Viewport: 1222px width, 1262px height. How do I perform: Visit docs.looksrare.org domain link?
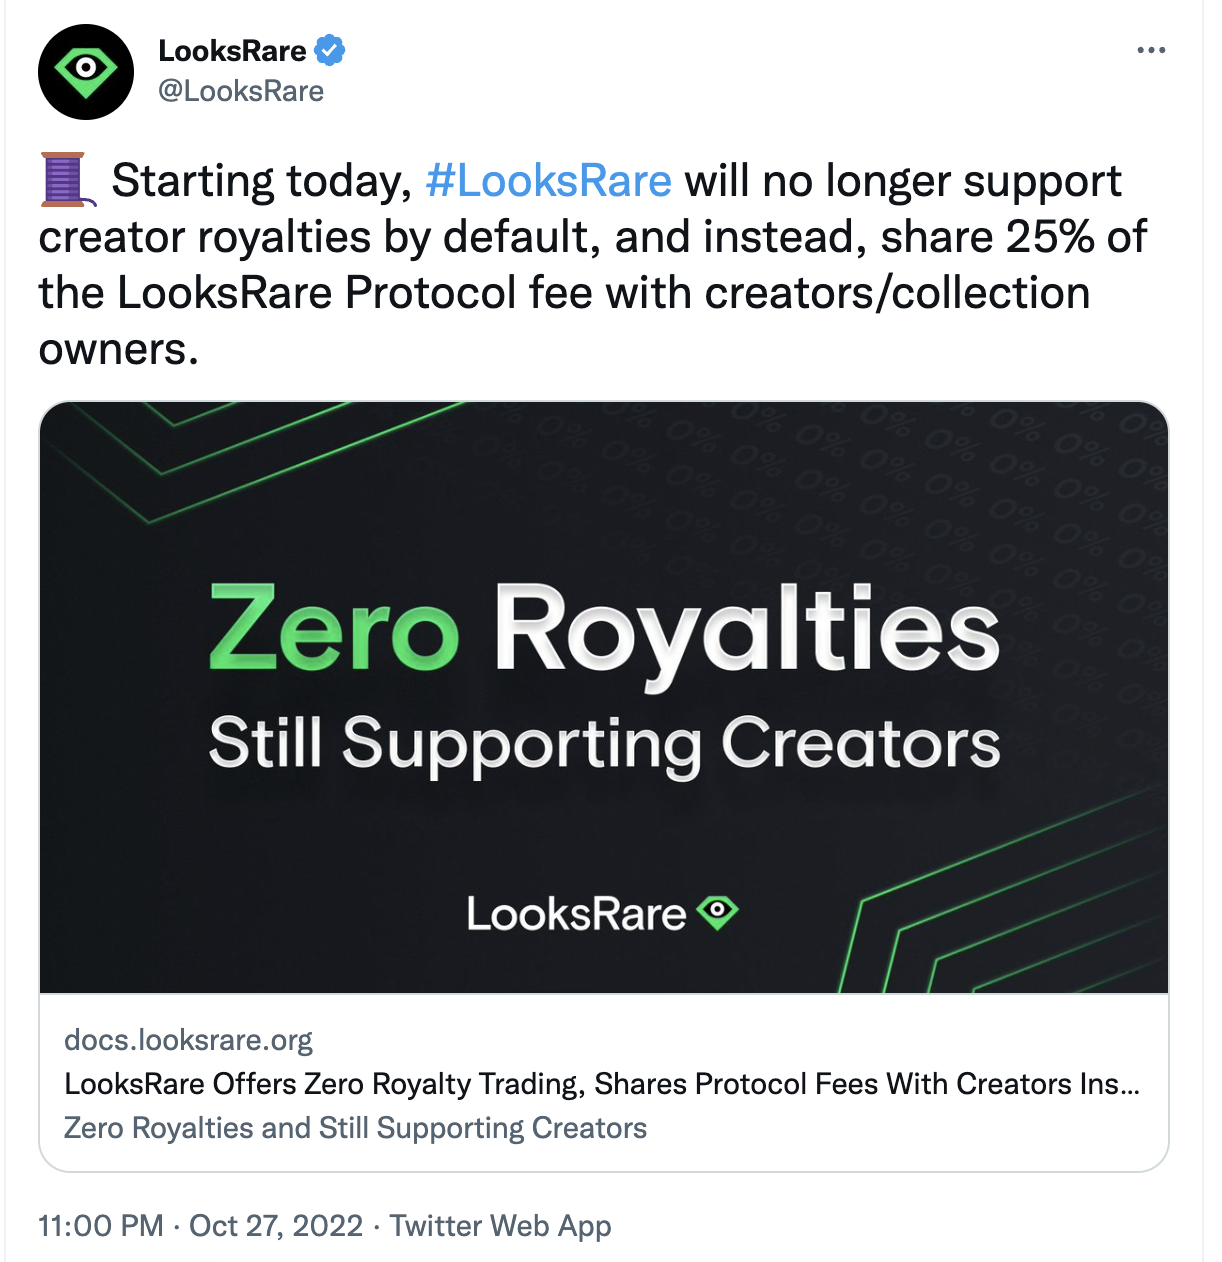tap(188, 1040)
